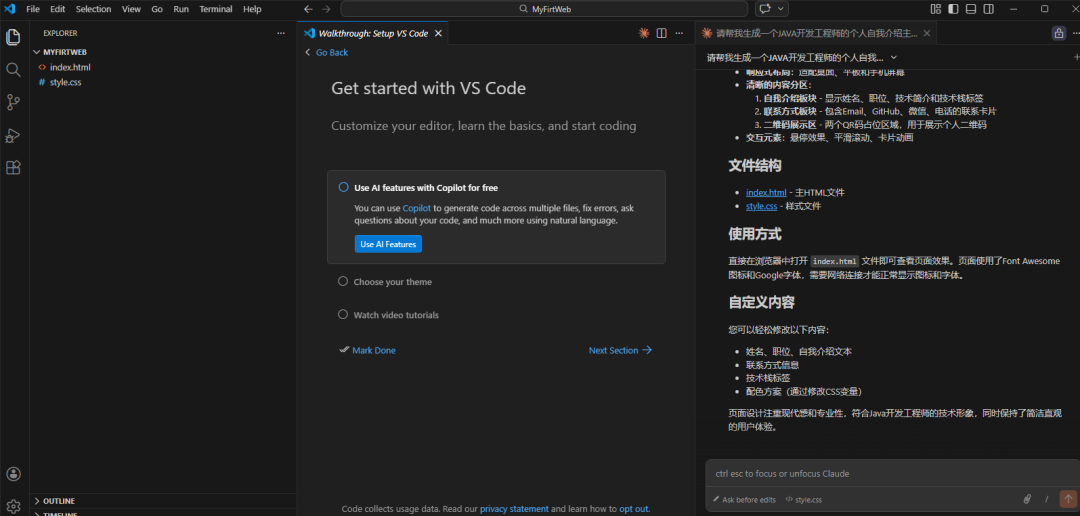Click the slash command icon

(1046, 499)
